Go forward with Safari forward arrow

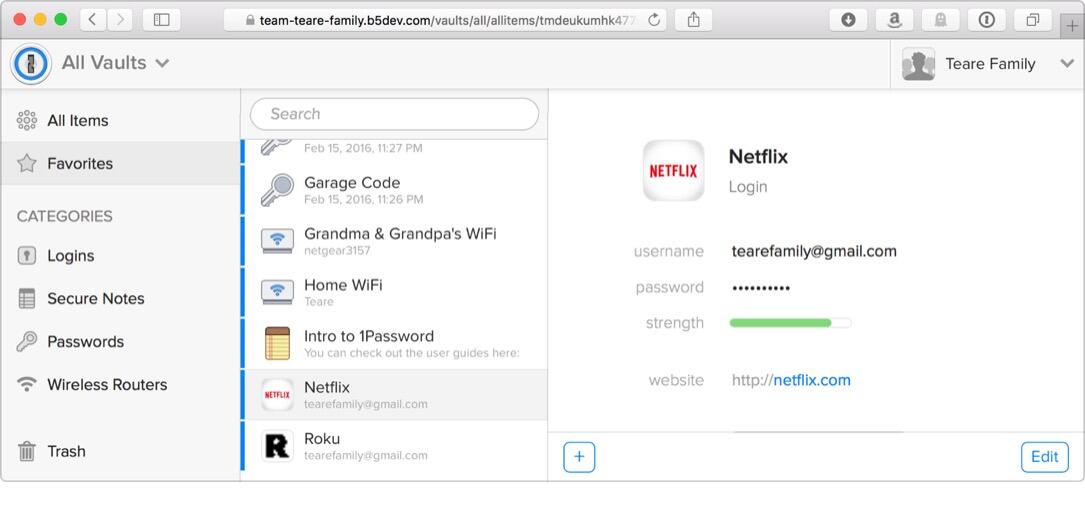(x=120, y=20)
